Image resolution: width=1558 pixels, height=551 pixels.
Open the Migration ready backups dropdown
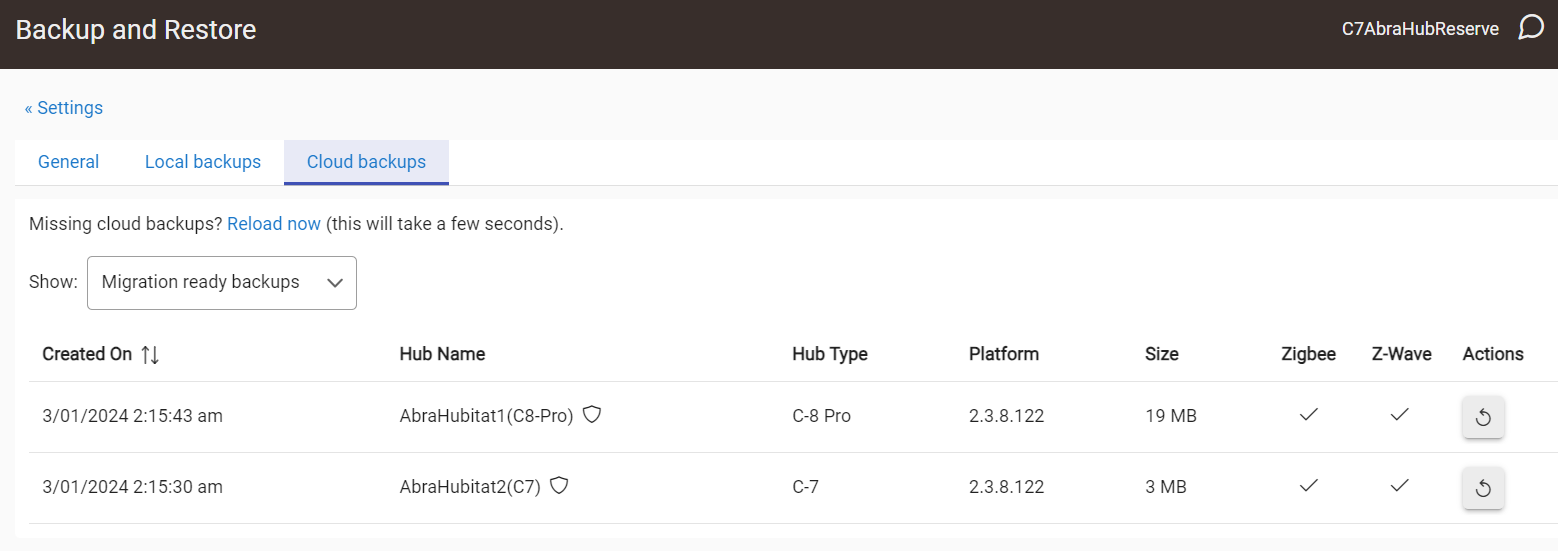[222, 283]
